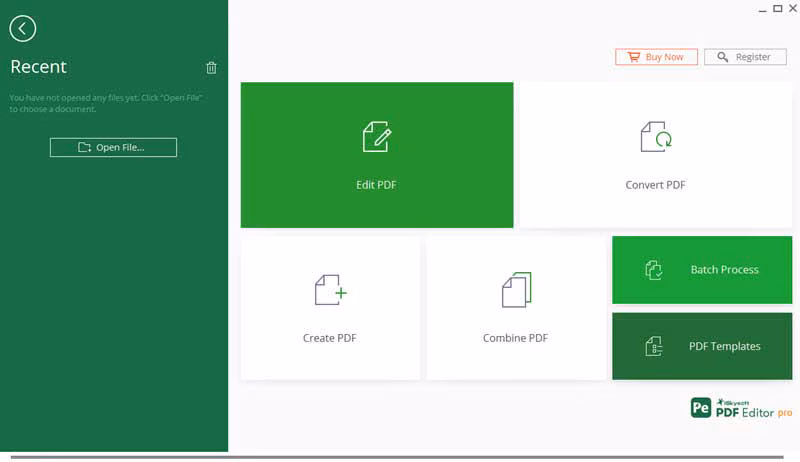Open PDF Templates label
This screenshot has height=462, width=800.
pyautogui.click(x=724, y=346)
